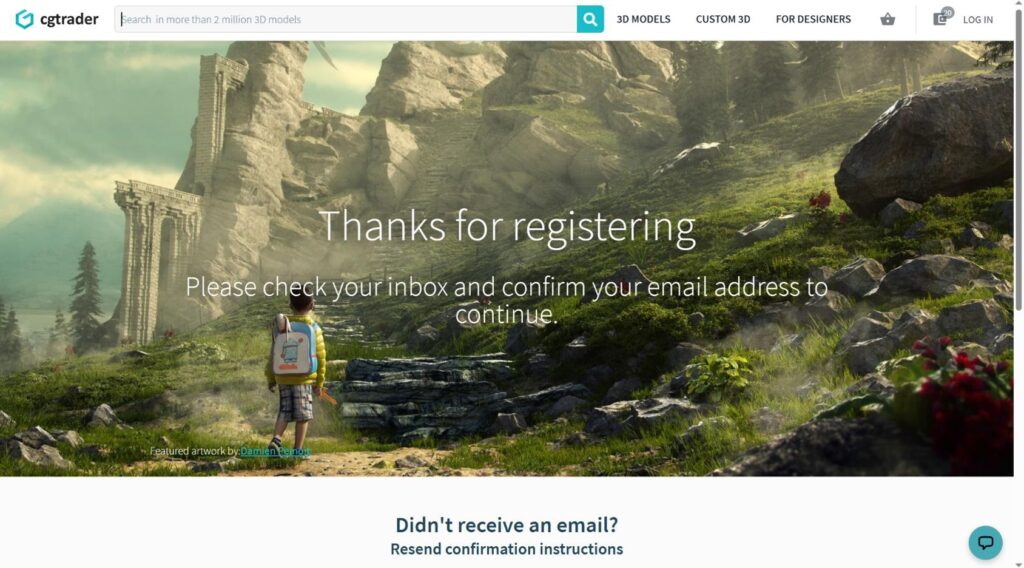Click the scrollbar up arrow

point(1019,5)
